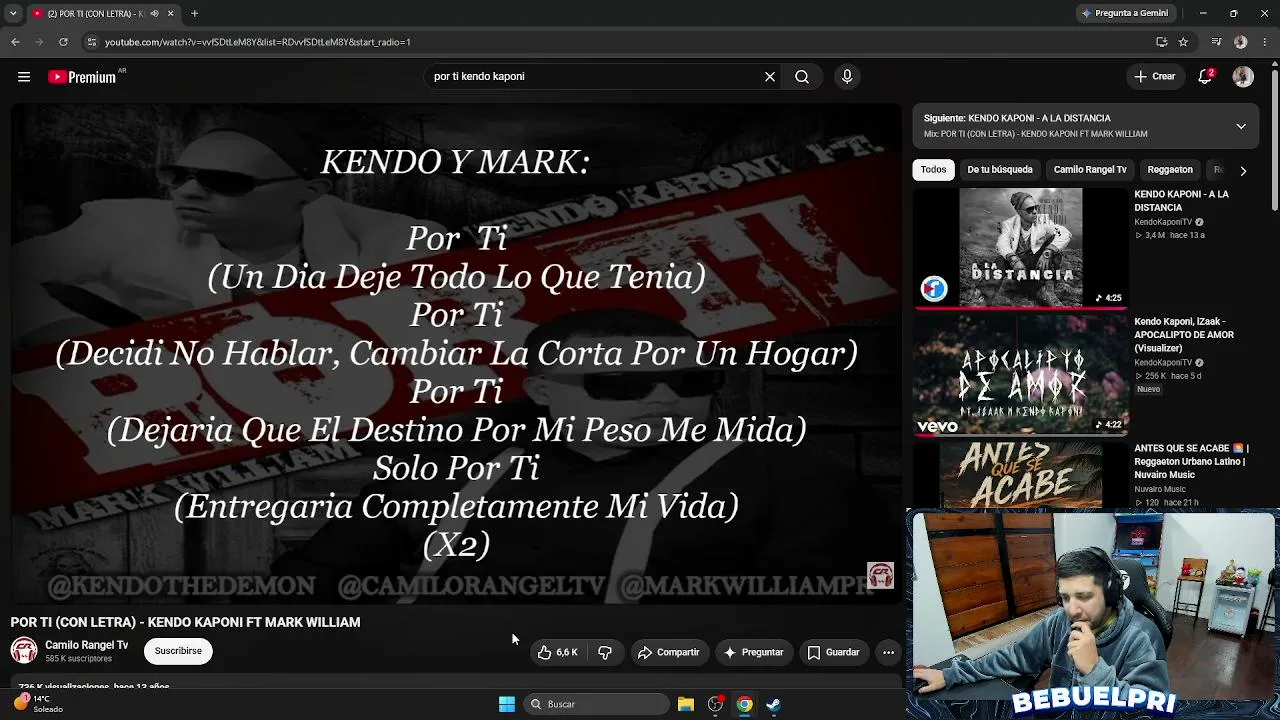Open the APOCALIPTO DE AMOR thumbnail

pyautogui.click(x=1020, y=375)
